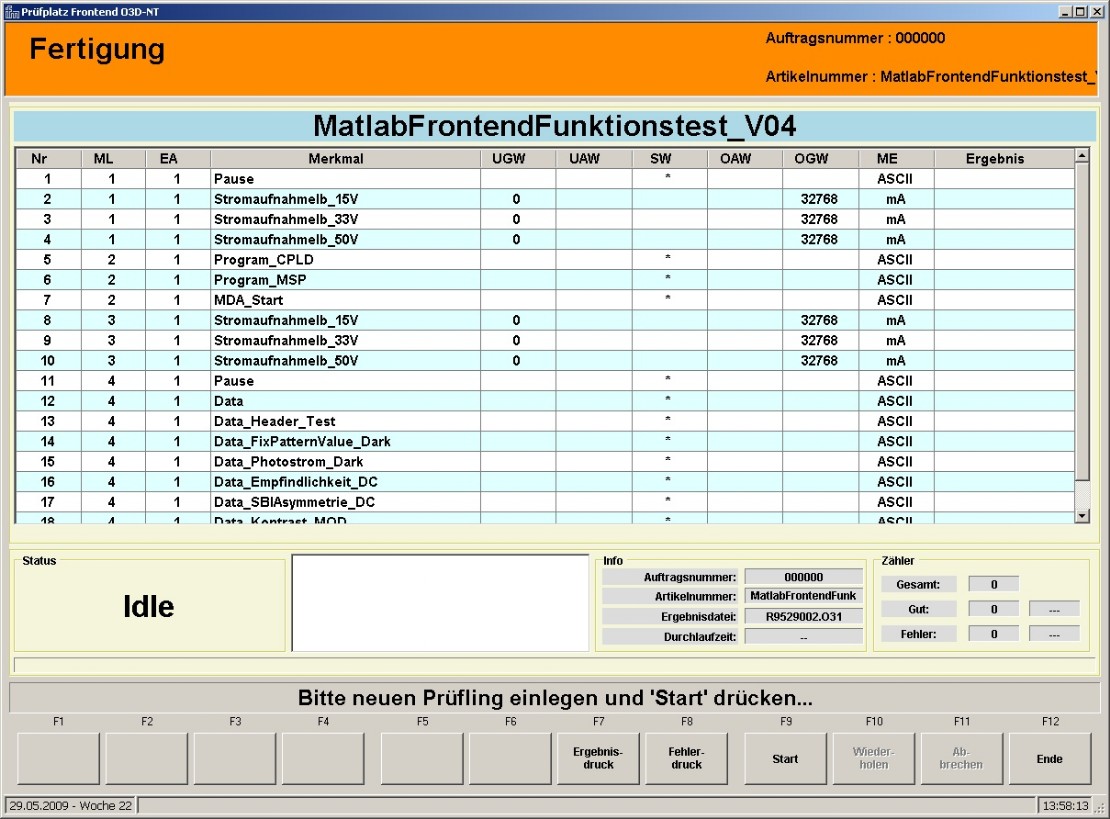
Task: Select the Merkmal column header
Action: 345,159
